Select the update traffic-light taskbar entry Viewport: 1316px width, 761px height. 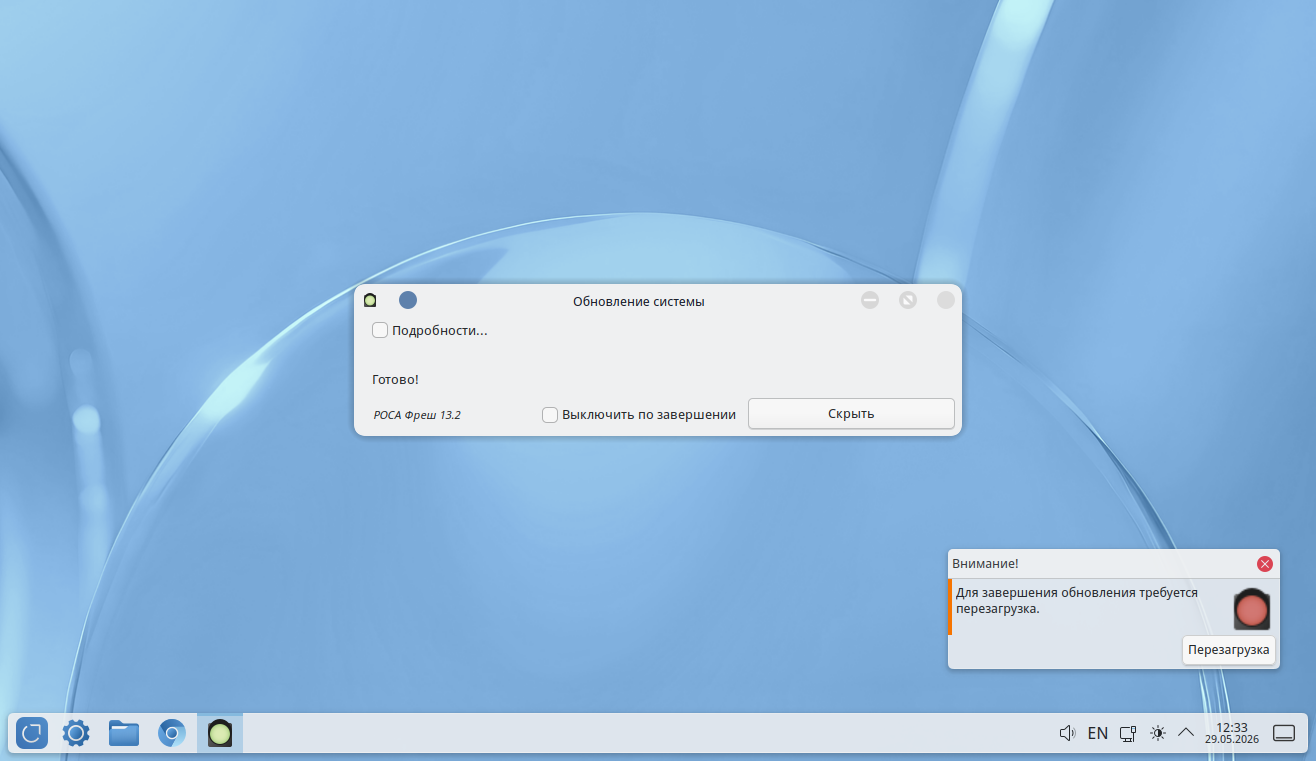pyautogui.click(x=220, y=733)
